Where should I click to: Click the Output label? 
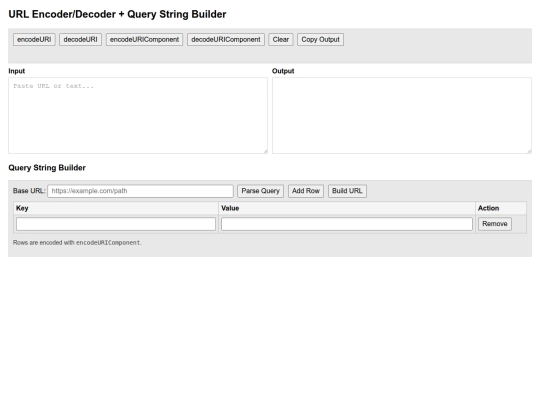pyautogui.click(x=283, y=71)
